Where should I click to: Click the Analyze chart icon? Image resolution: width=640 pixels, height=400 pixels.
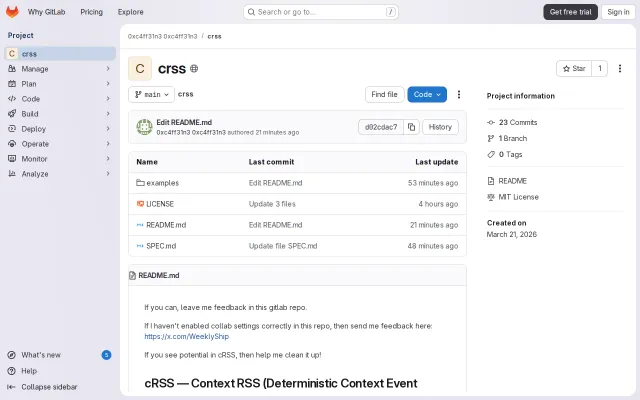click(12, 173)
